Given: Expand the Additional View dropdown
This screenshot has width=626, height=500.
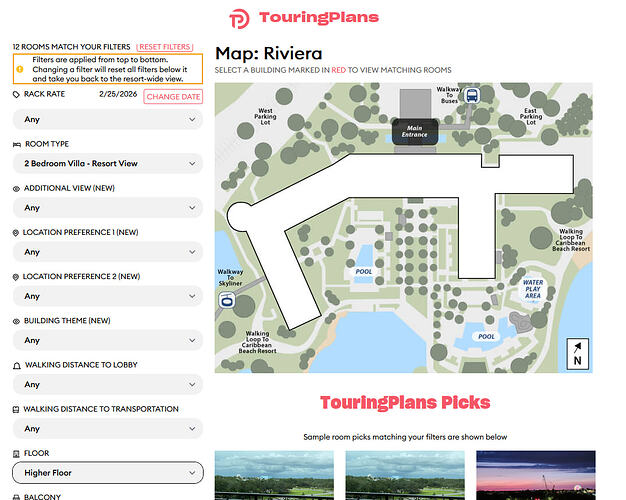Looking at the screenshot, I should (x=107, y=208).
